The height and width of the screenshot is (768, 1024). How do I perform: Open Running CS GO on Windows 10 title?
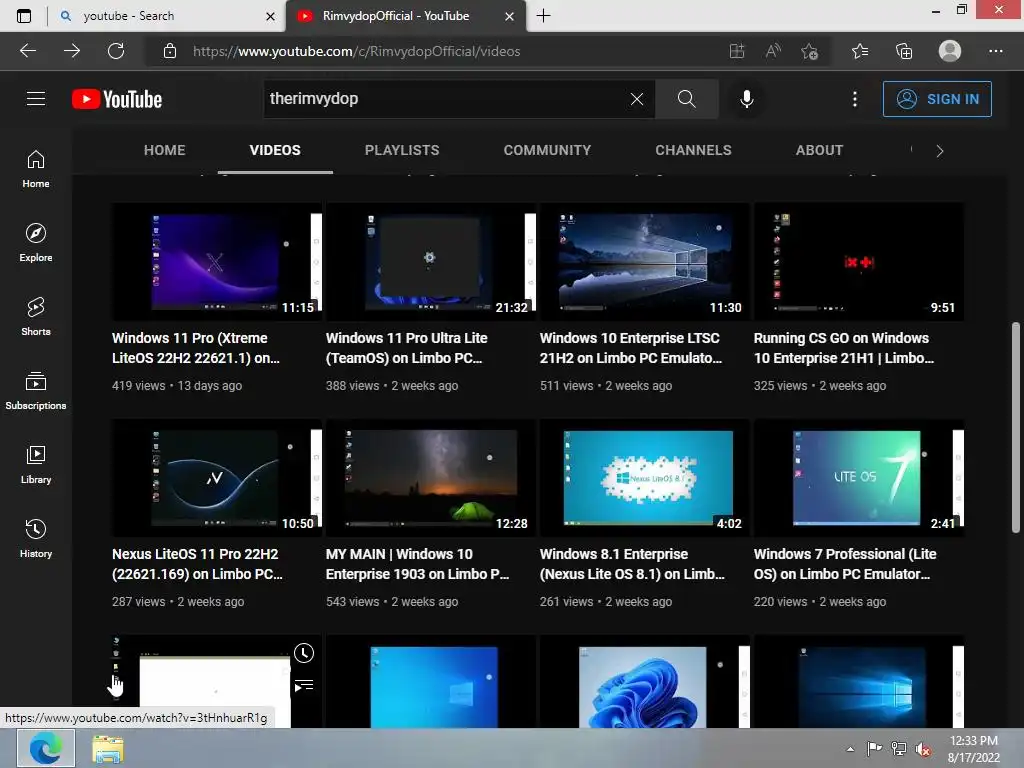(843, 348)
